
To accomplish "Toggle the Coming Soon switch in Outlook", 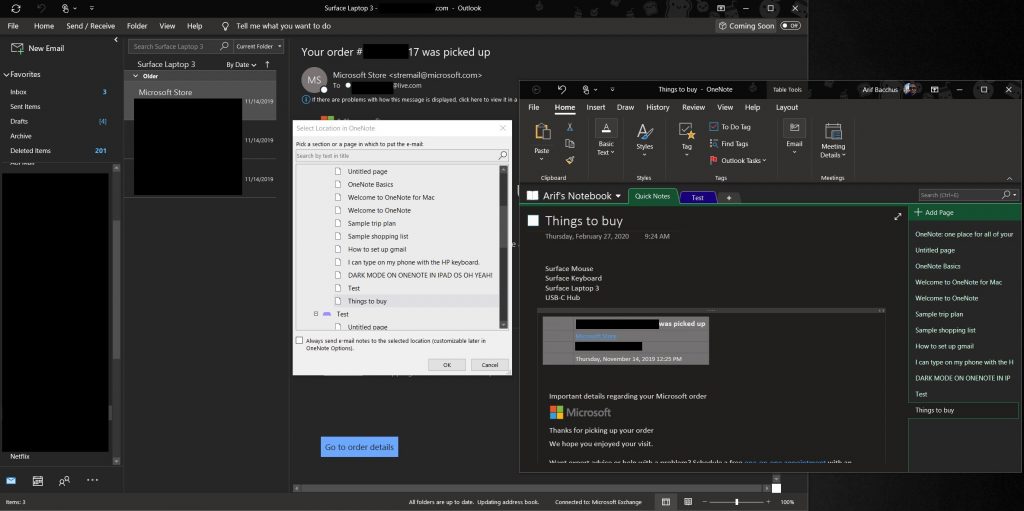I will pyautogui.click(x=790, y=26).
